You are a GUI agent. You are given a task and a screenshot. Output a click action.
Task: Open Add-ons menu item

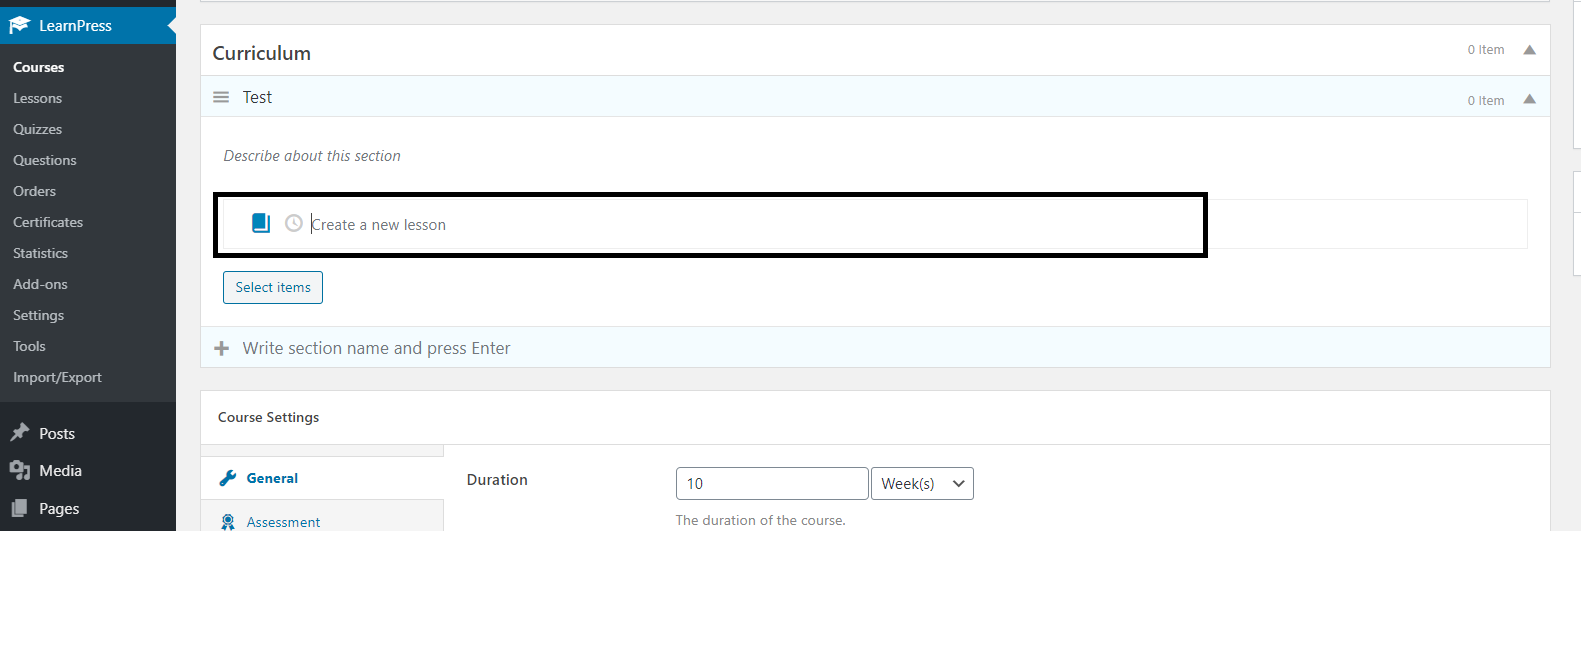[x=40, y=284]
